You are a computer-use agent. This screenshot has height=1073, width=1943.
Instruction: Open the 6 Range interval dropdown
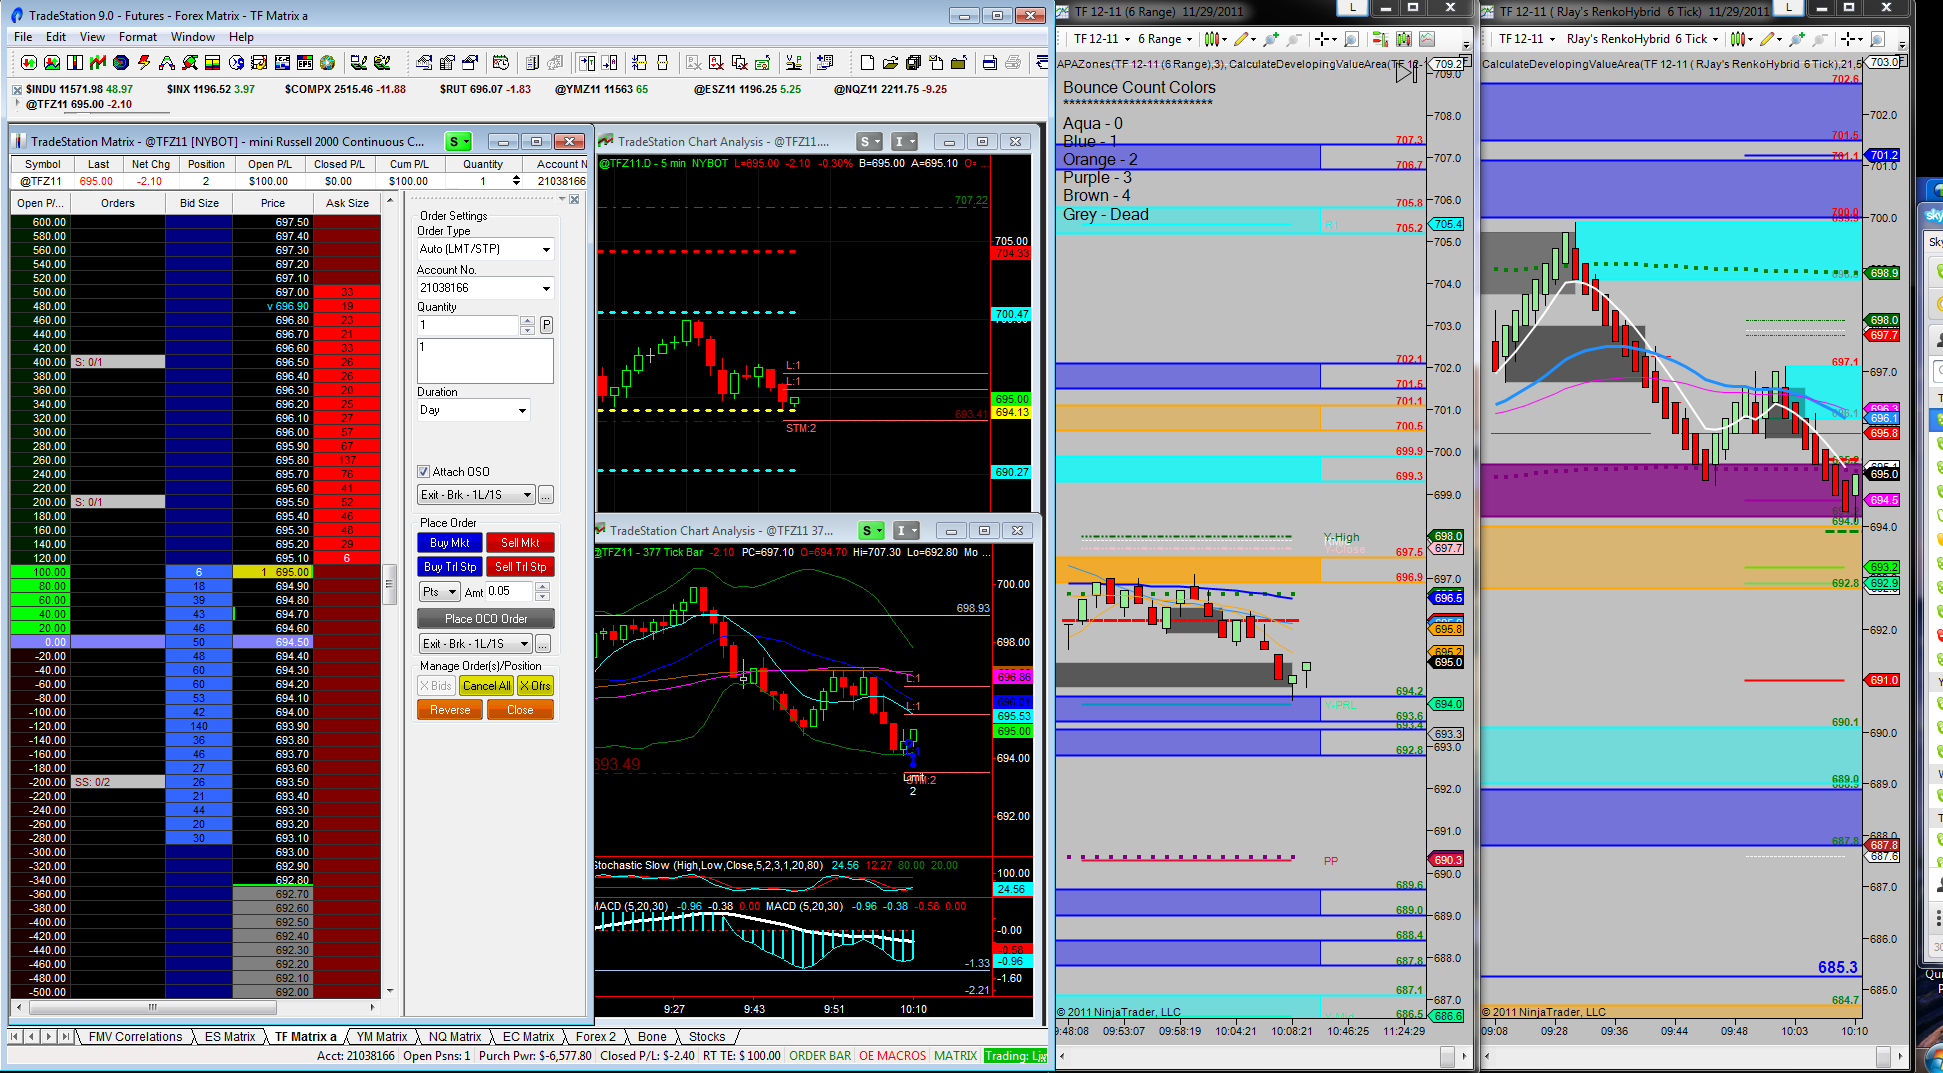point(1165,39)
